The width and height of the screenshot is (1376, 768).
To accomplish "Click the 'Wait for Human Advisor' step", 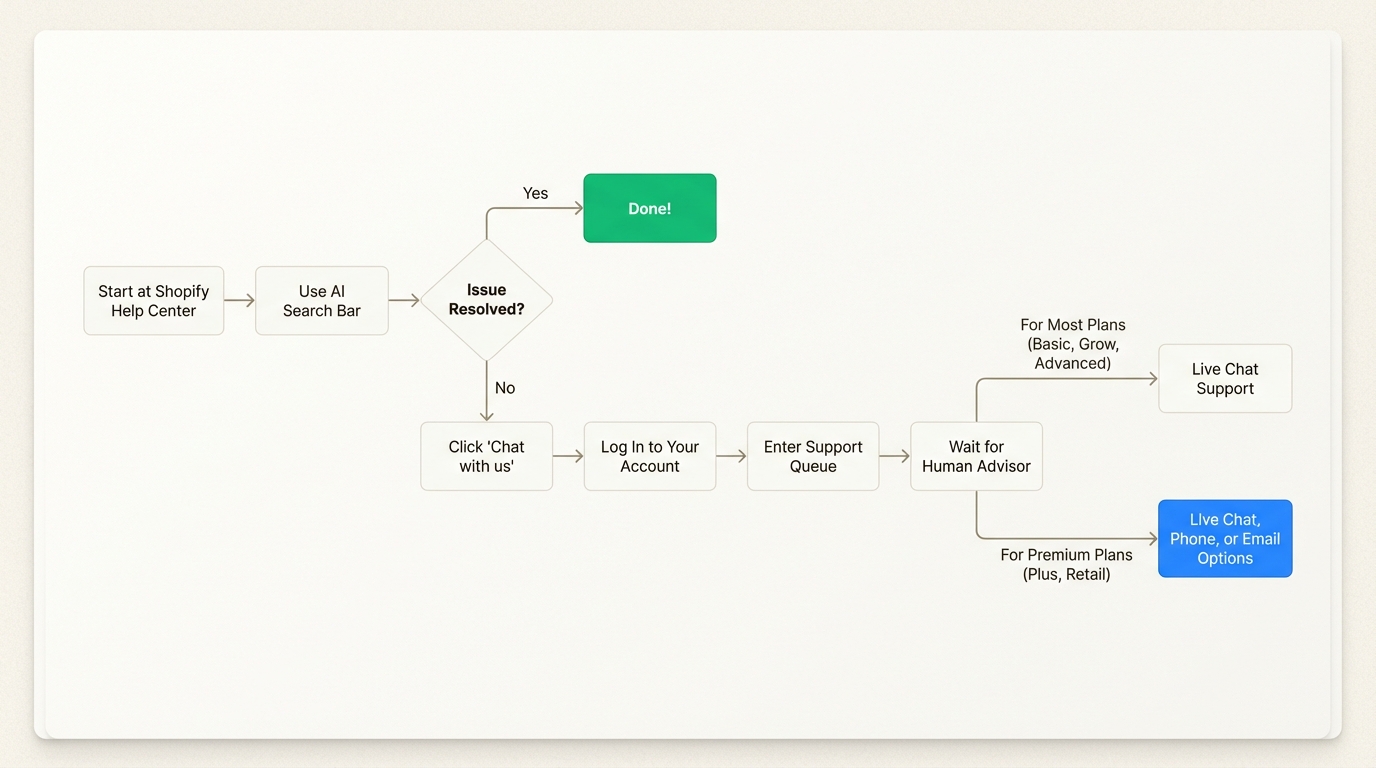I will (x=976, y=456).
